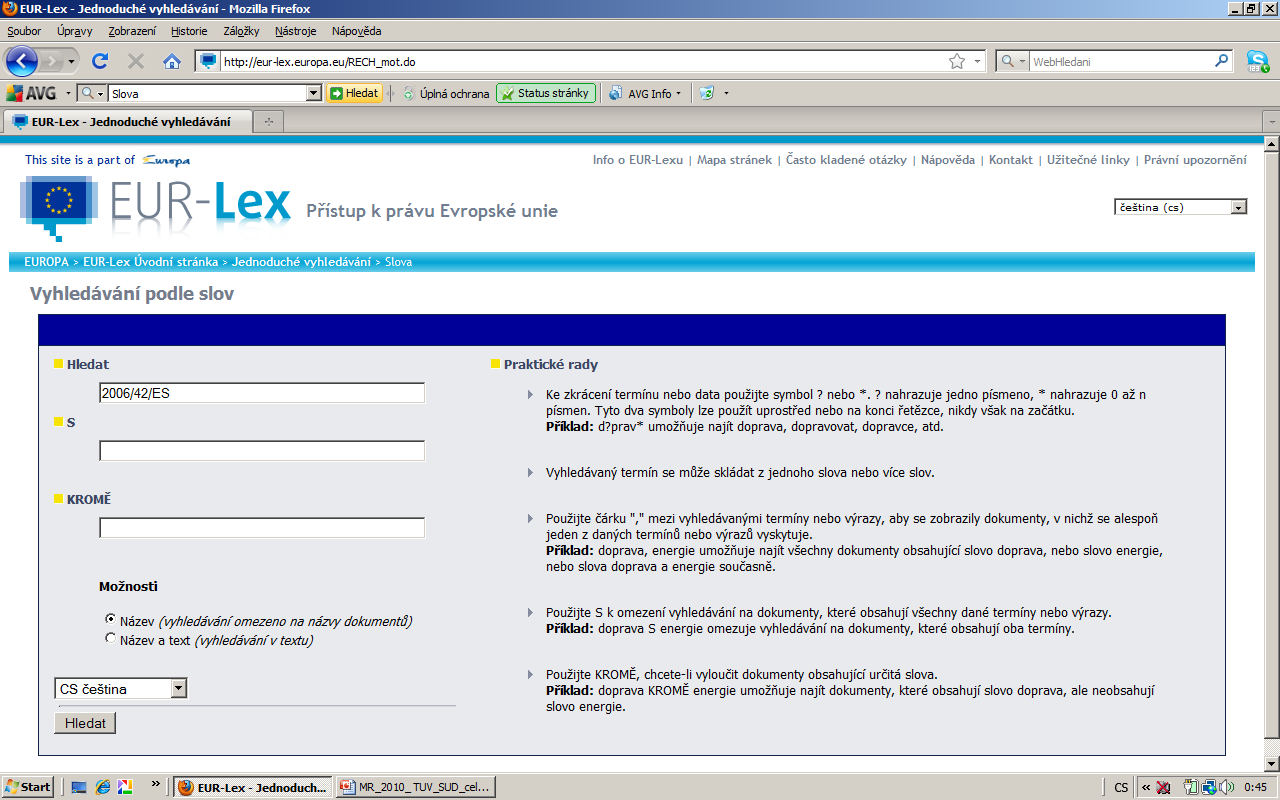Click the Skype icon in the navigation bar
Screen dimensions: 1280x800
pos(1258,61)
